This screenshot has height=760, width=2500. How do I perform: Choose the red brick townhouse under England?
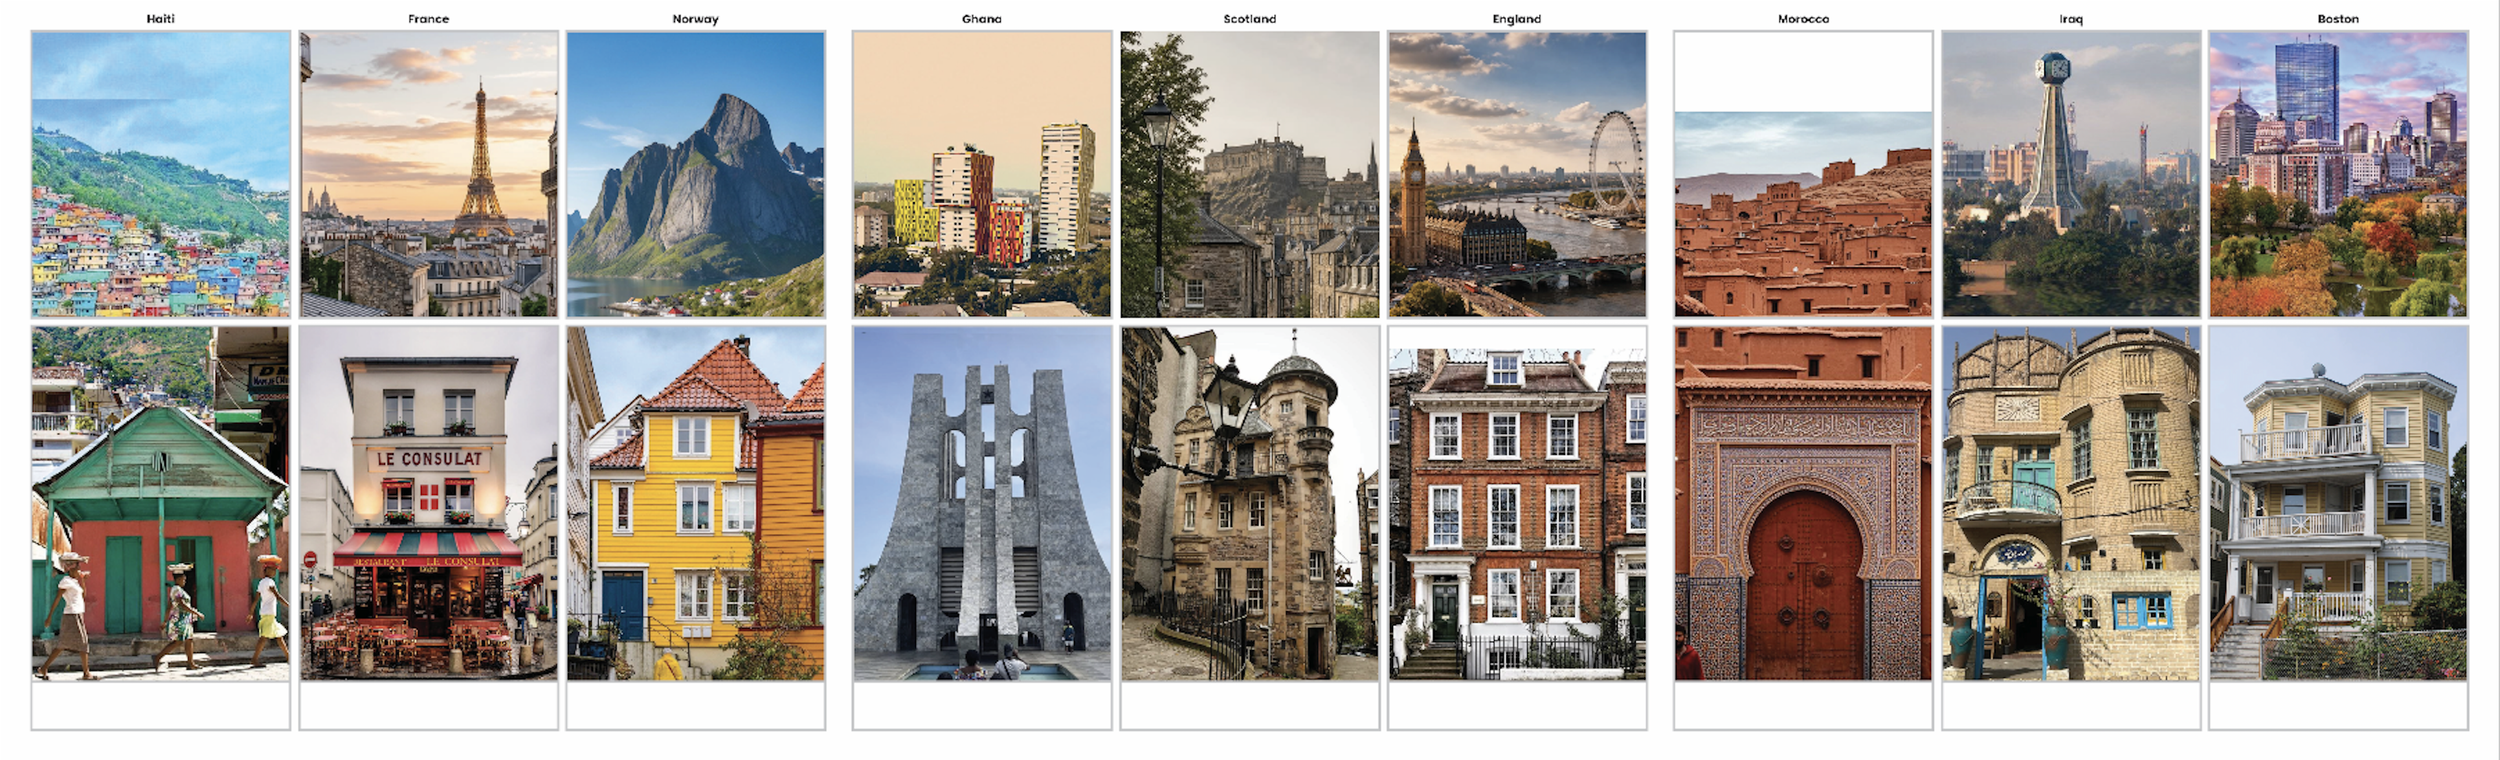[1517, 514]
